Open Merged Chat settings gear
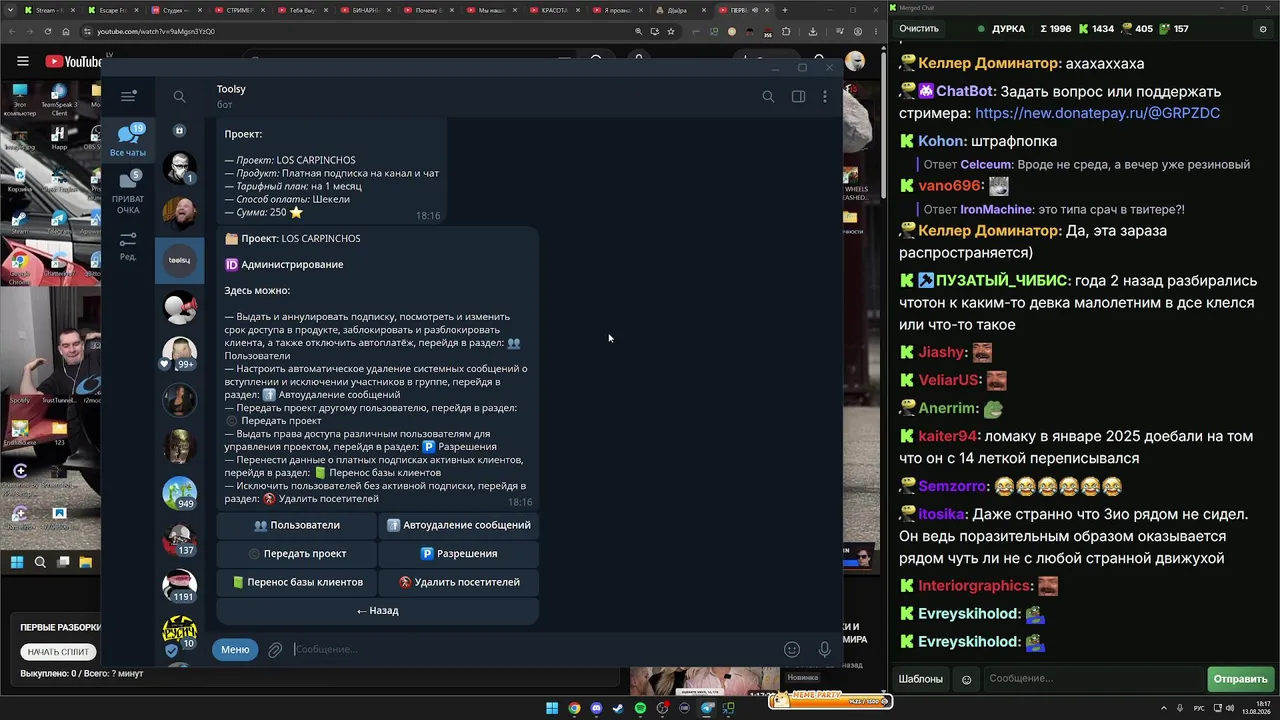 coord(1263,29)
